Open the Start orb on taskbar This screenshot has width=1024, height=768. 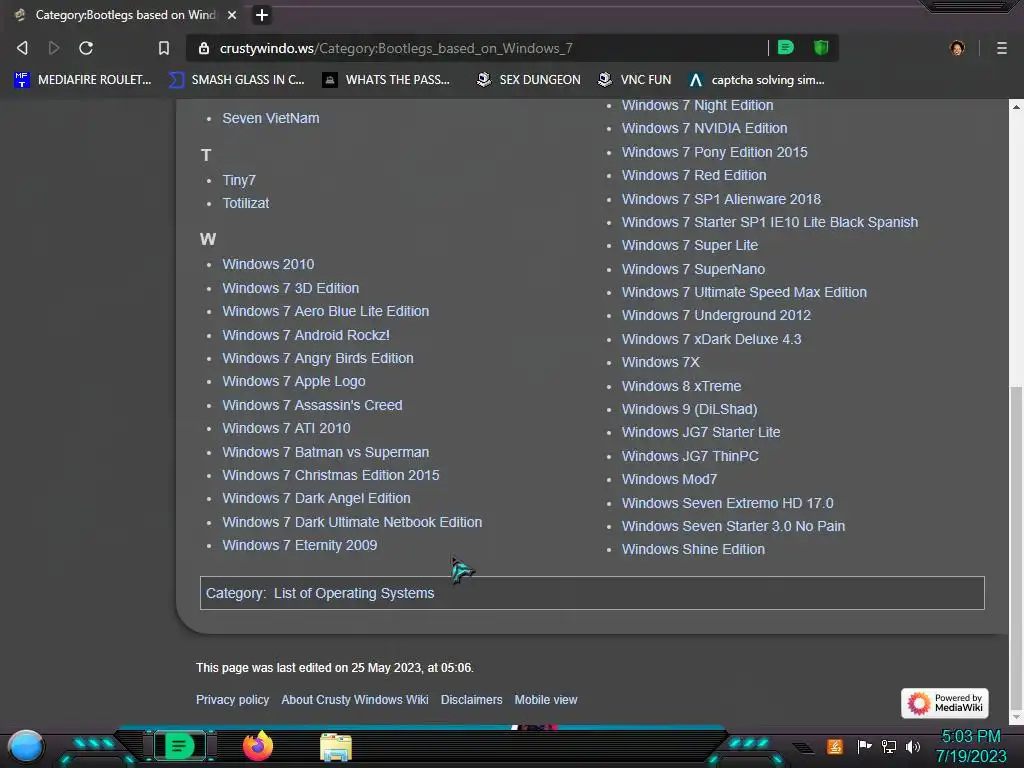pyautogui.click(x=25, y=747)
